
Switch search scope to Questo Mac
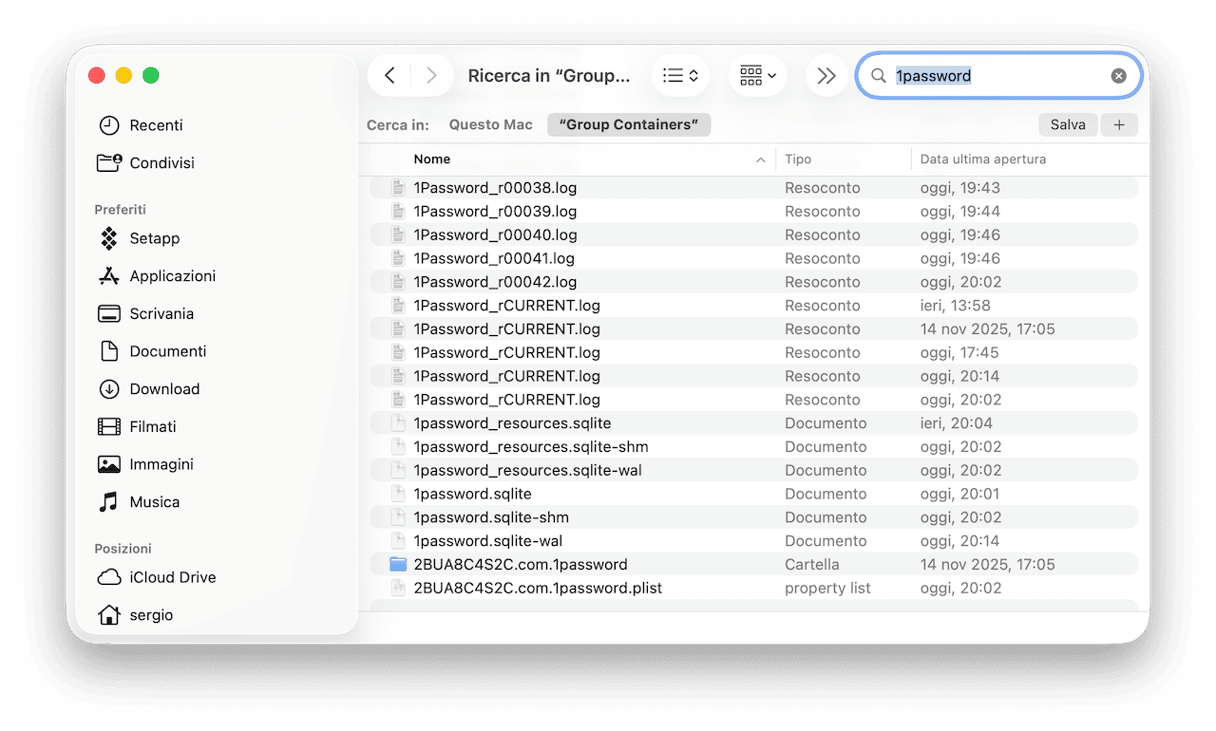pyautogui.click(x=490, y=125)
